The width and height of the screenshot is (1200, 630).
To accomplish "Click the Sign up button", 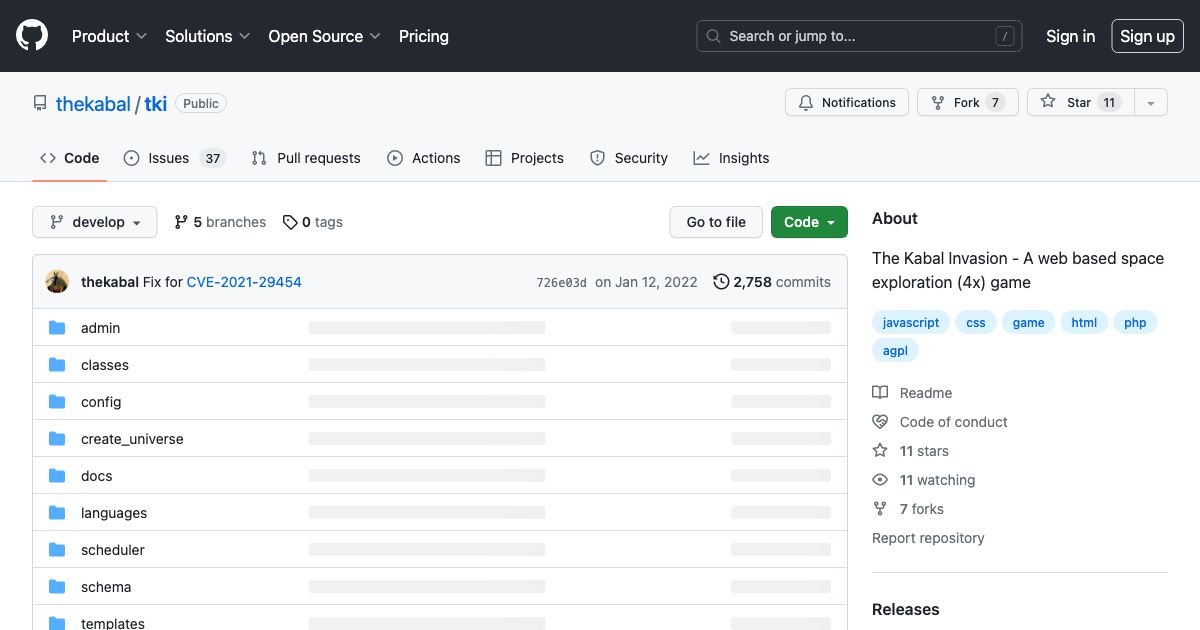I will (x=1147, y=36).
